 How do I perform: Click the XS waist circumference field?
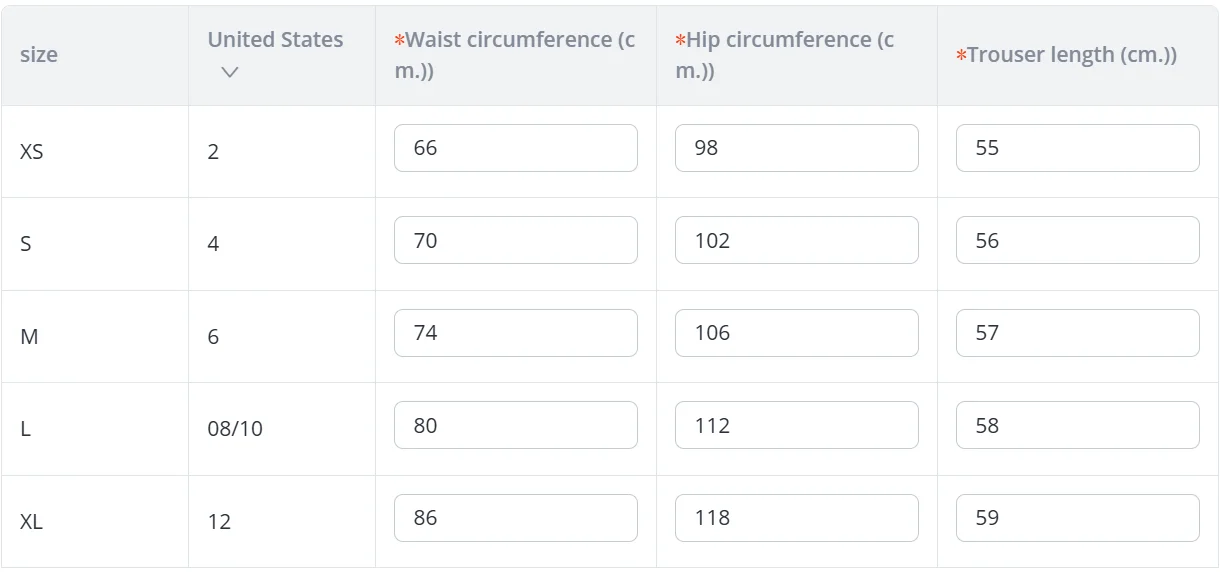click(x=515, y=148)
